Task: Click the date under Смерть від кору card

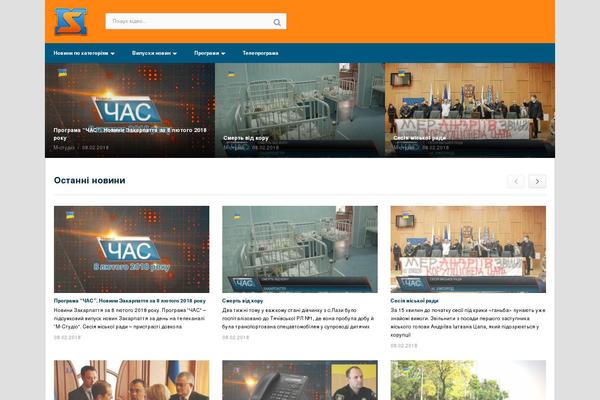Action: [236, 338]
